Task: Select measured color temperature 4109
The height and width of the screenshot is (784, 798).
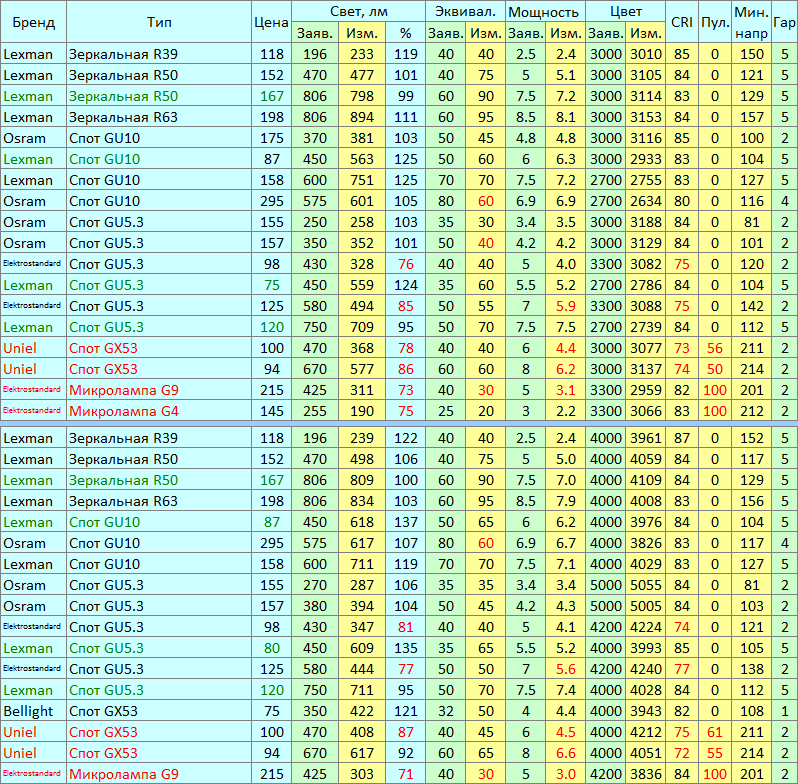Action: click(645, 480)
